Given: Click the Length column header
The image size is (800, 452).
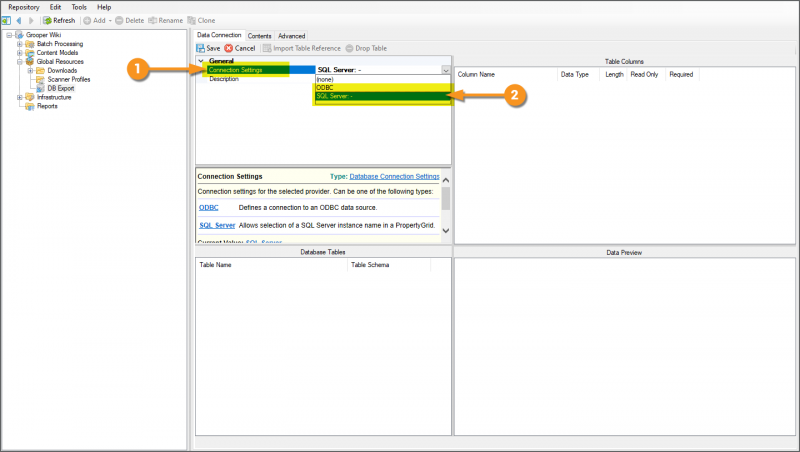Looking at the screenshot, I should pyautogui.click(x=614, y=74).
